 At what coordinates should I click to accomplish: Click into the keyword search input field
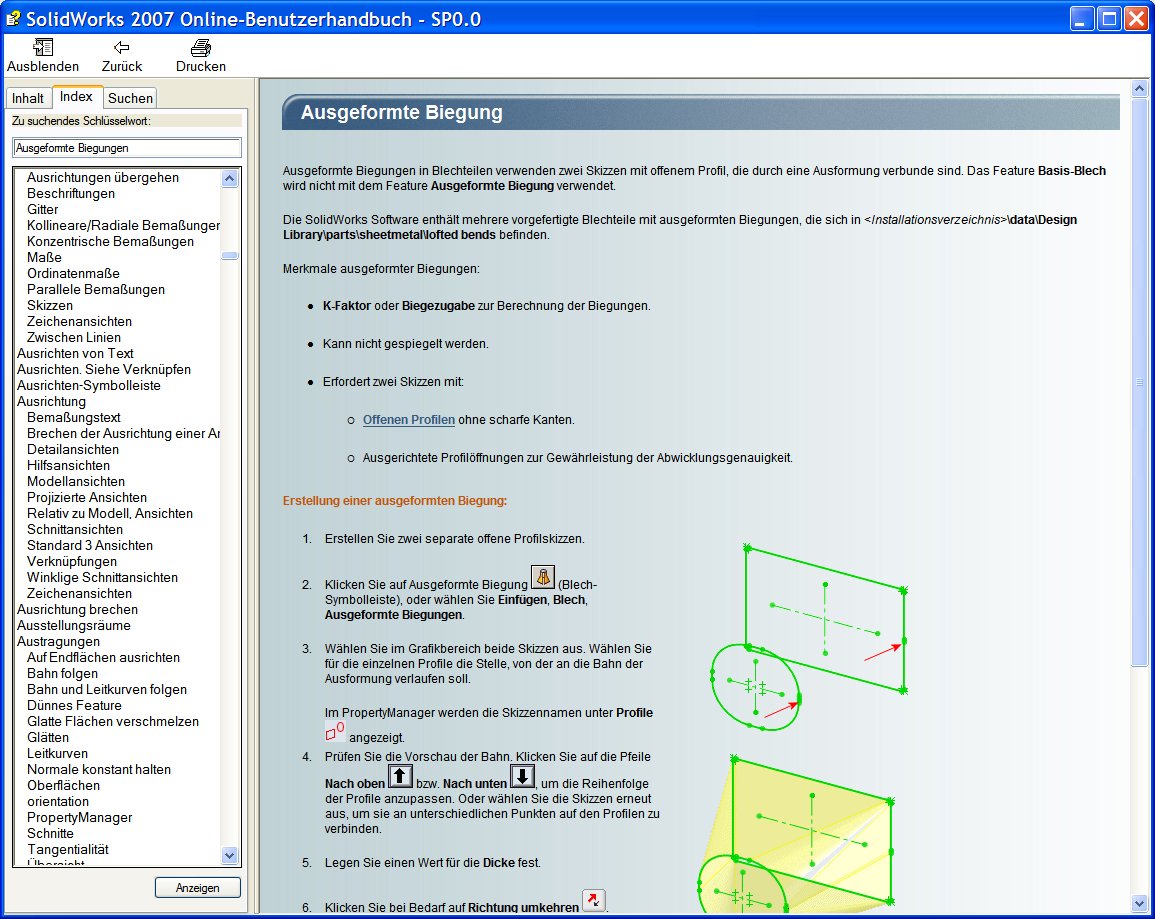(127, 148)
